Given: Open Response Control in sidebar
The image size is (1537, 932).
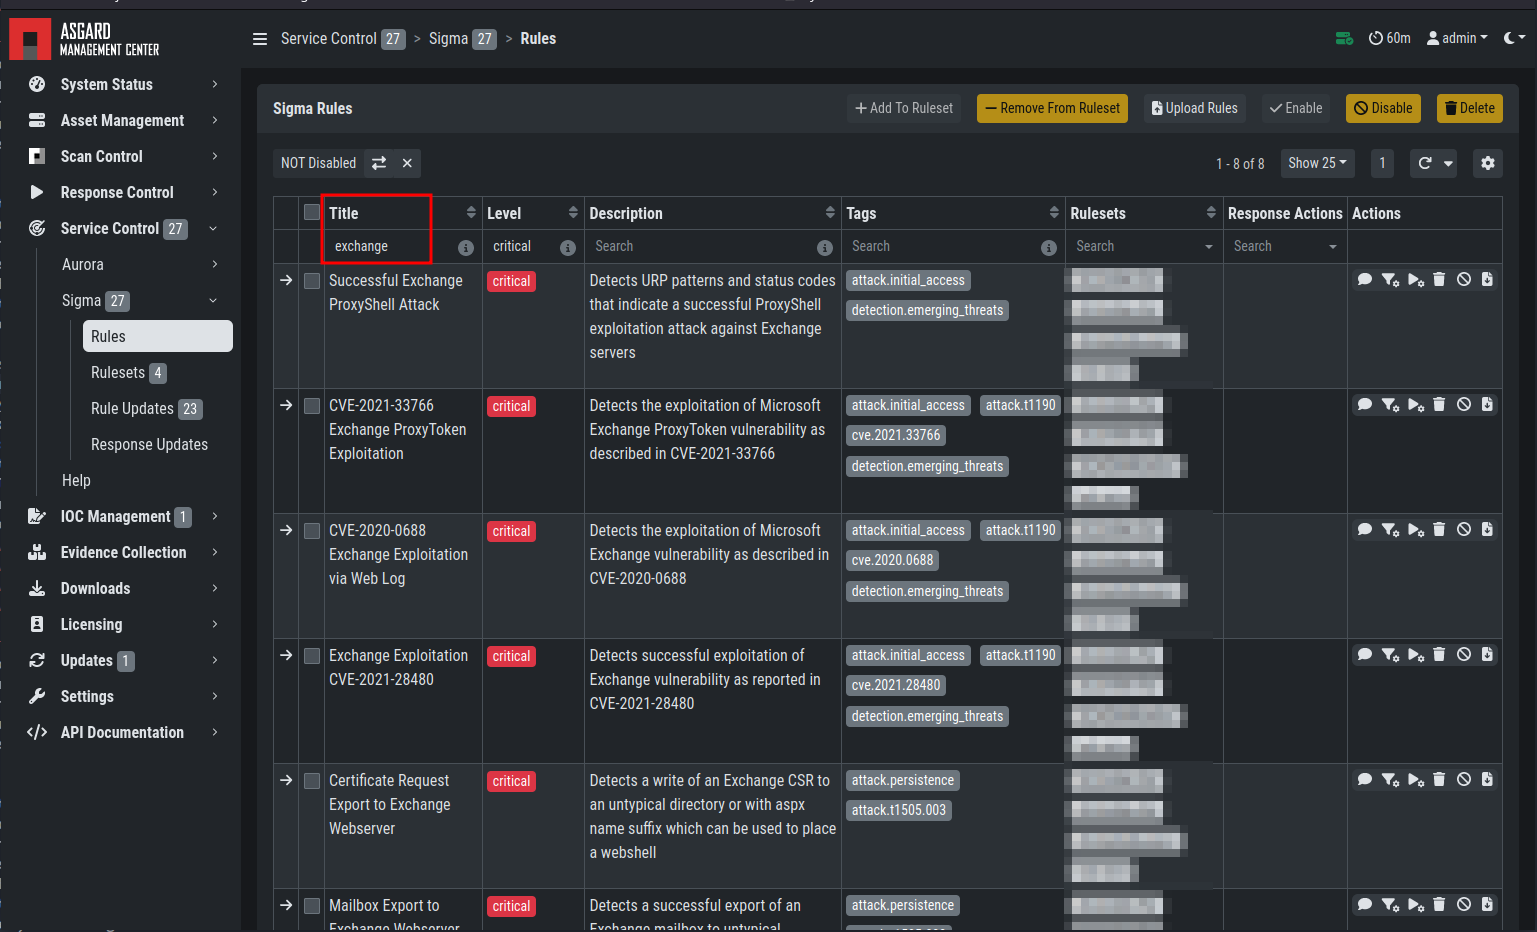Looking at the screenshot, I should point(124,192).
